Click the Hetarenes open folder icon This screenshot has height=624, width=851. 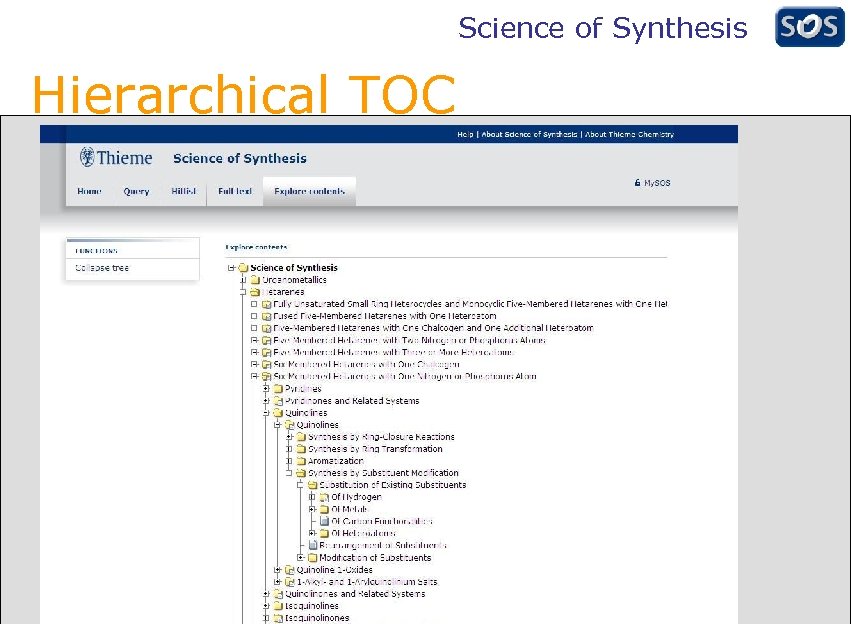pyautogui.click(x=255, y=292)
